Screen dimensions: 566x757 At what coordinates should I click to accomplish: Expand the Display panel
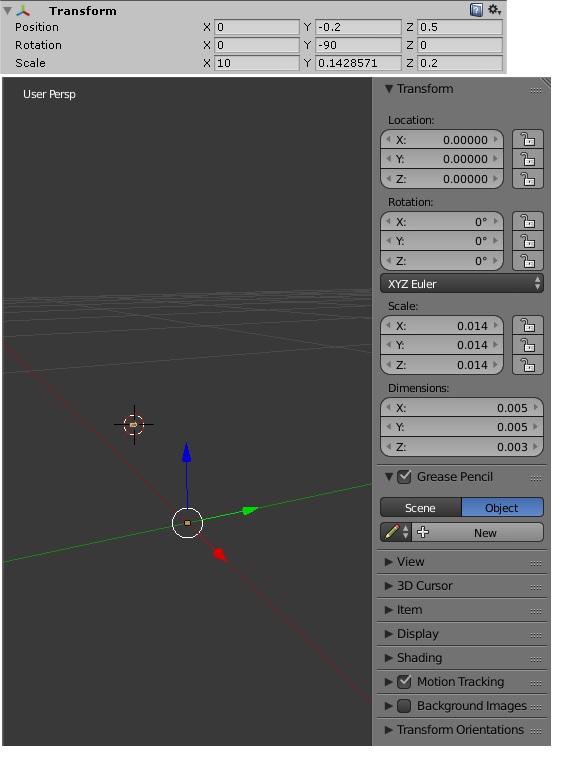click(x=389, y=634)
